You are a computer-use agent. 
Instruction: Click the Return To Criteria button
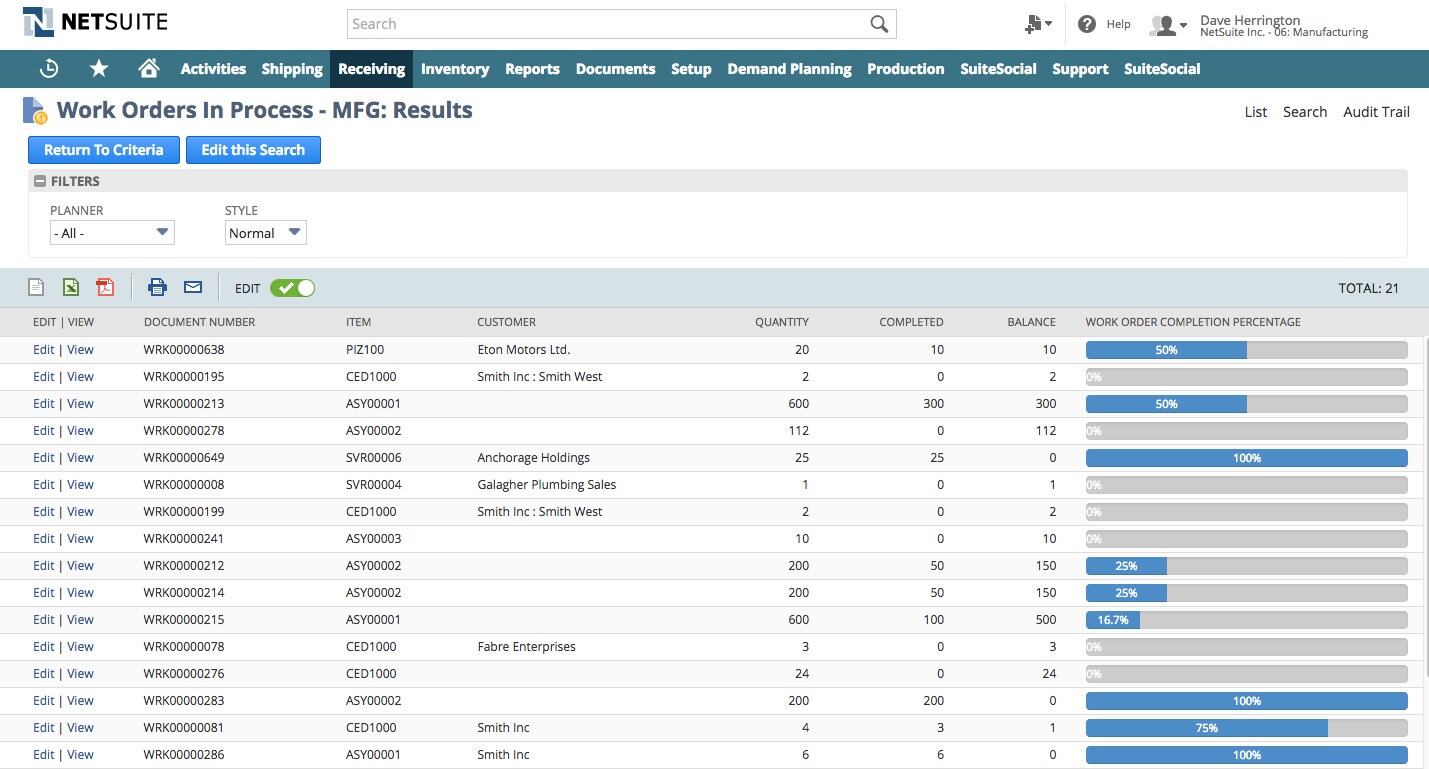pyautogui.click(x=104, y=150)
